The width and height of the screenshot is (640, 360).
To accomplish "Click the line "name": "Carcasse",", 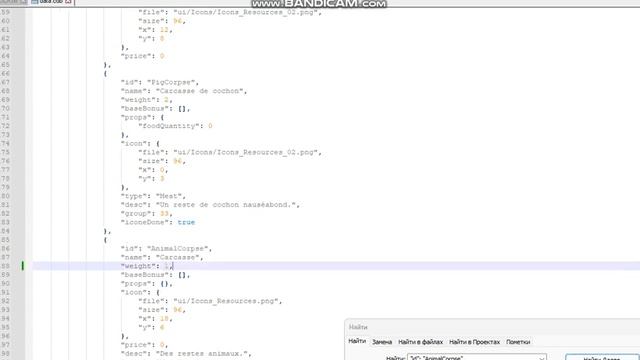I will 162,258.
